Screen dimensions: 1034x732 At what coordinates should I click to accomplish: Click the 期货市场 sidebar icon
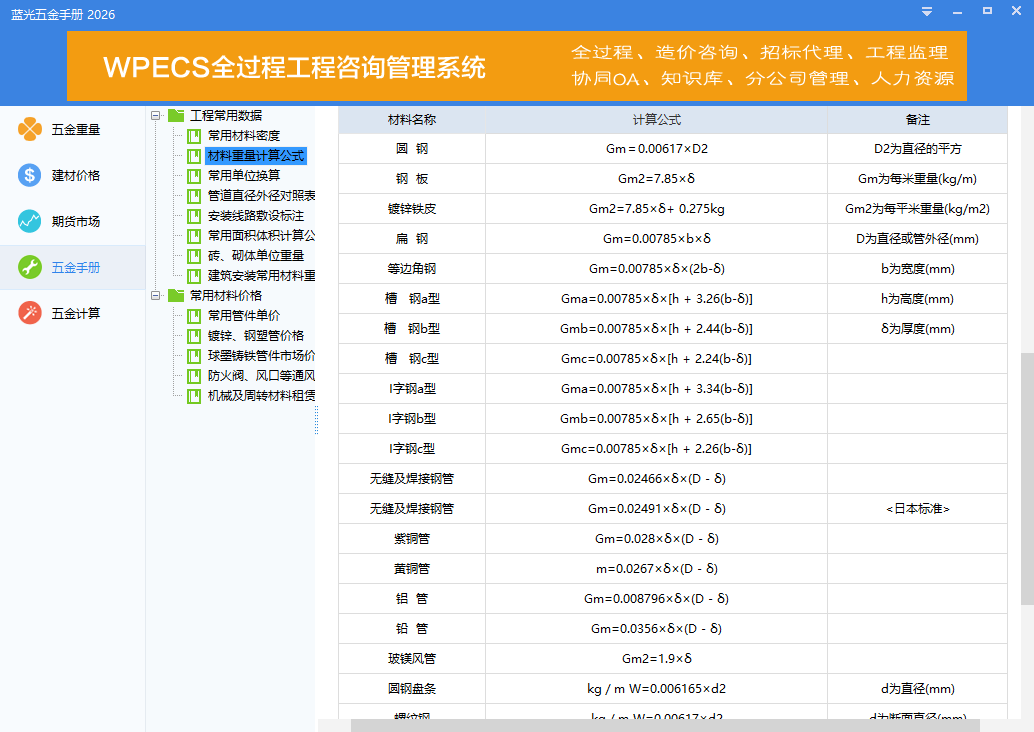coord(29,221)
